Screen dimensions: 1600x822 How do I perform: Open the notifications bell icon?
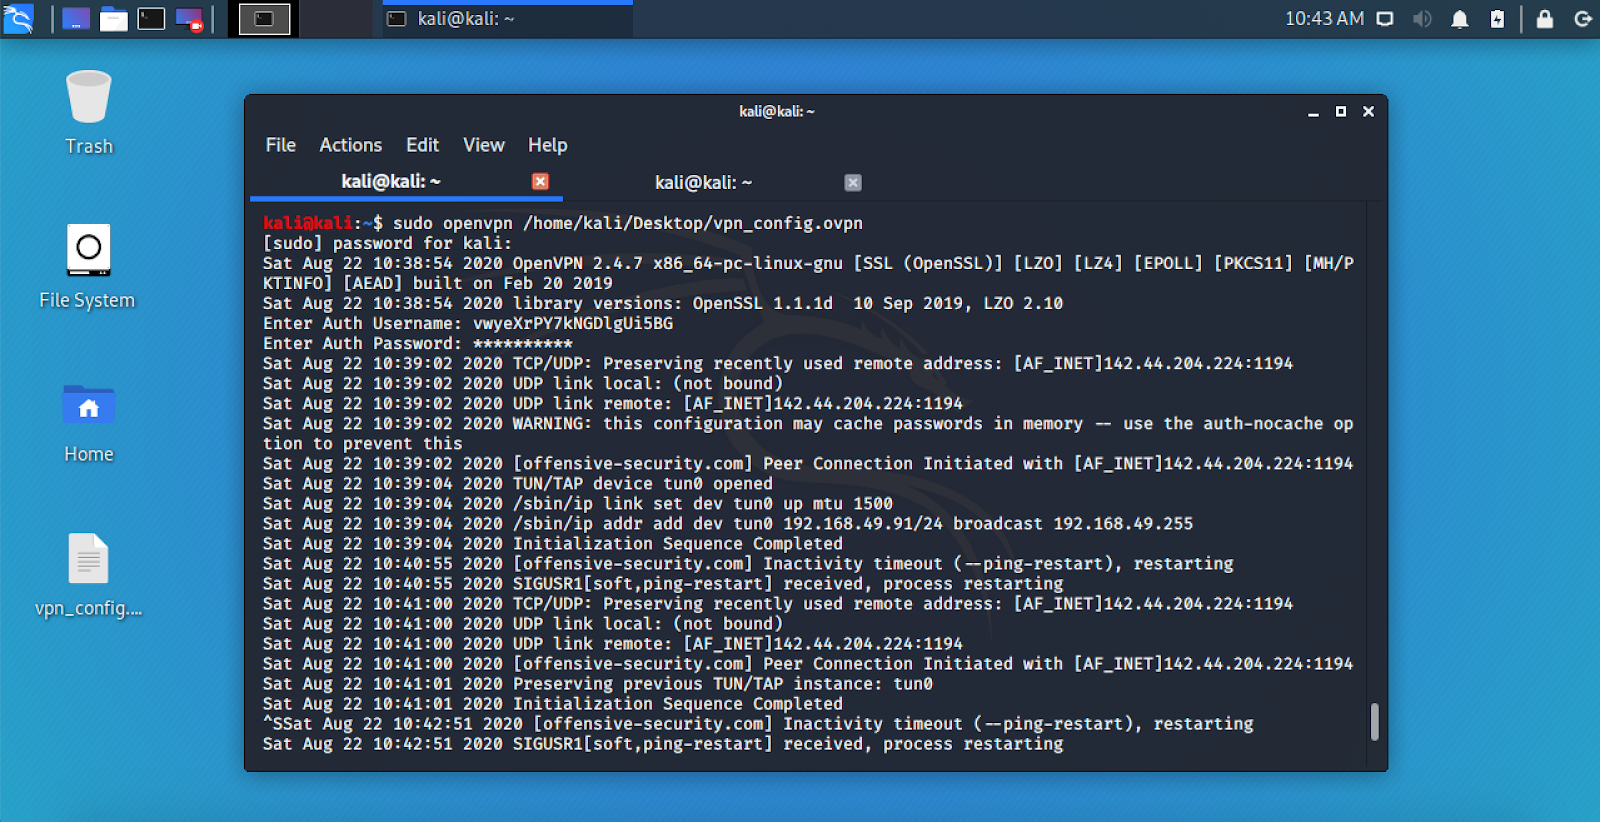(x=1460, y=19)
